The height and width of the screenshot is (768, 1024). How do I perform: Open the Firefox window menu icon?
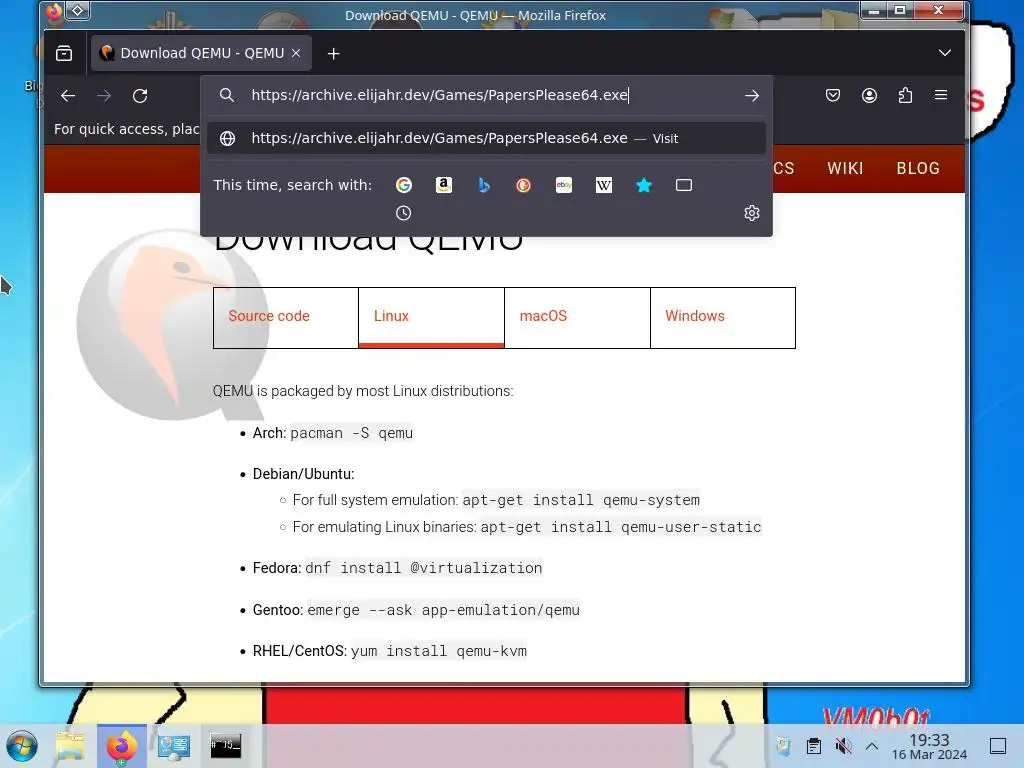pyautogui.click(x=54, y=12)
